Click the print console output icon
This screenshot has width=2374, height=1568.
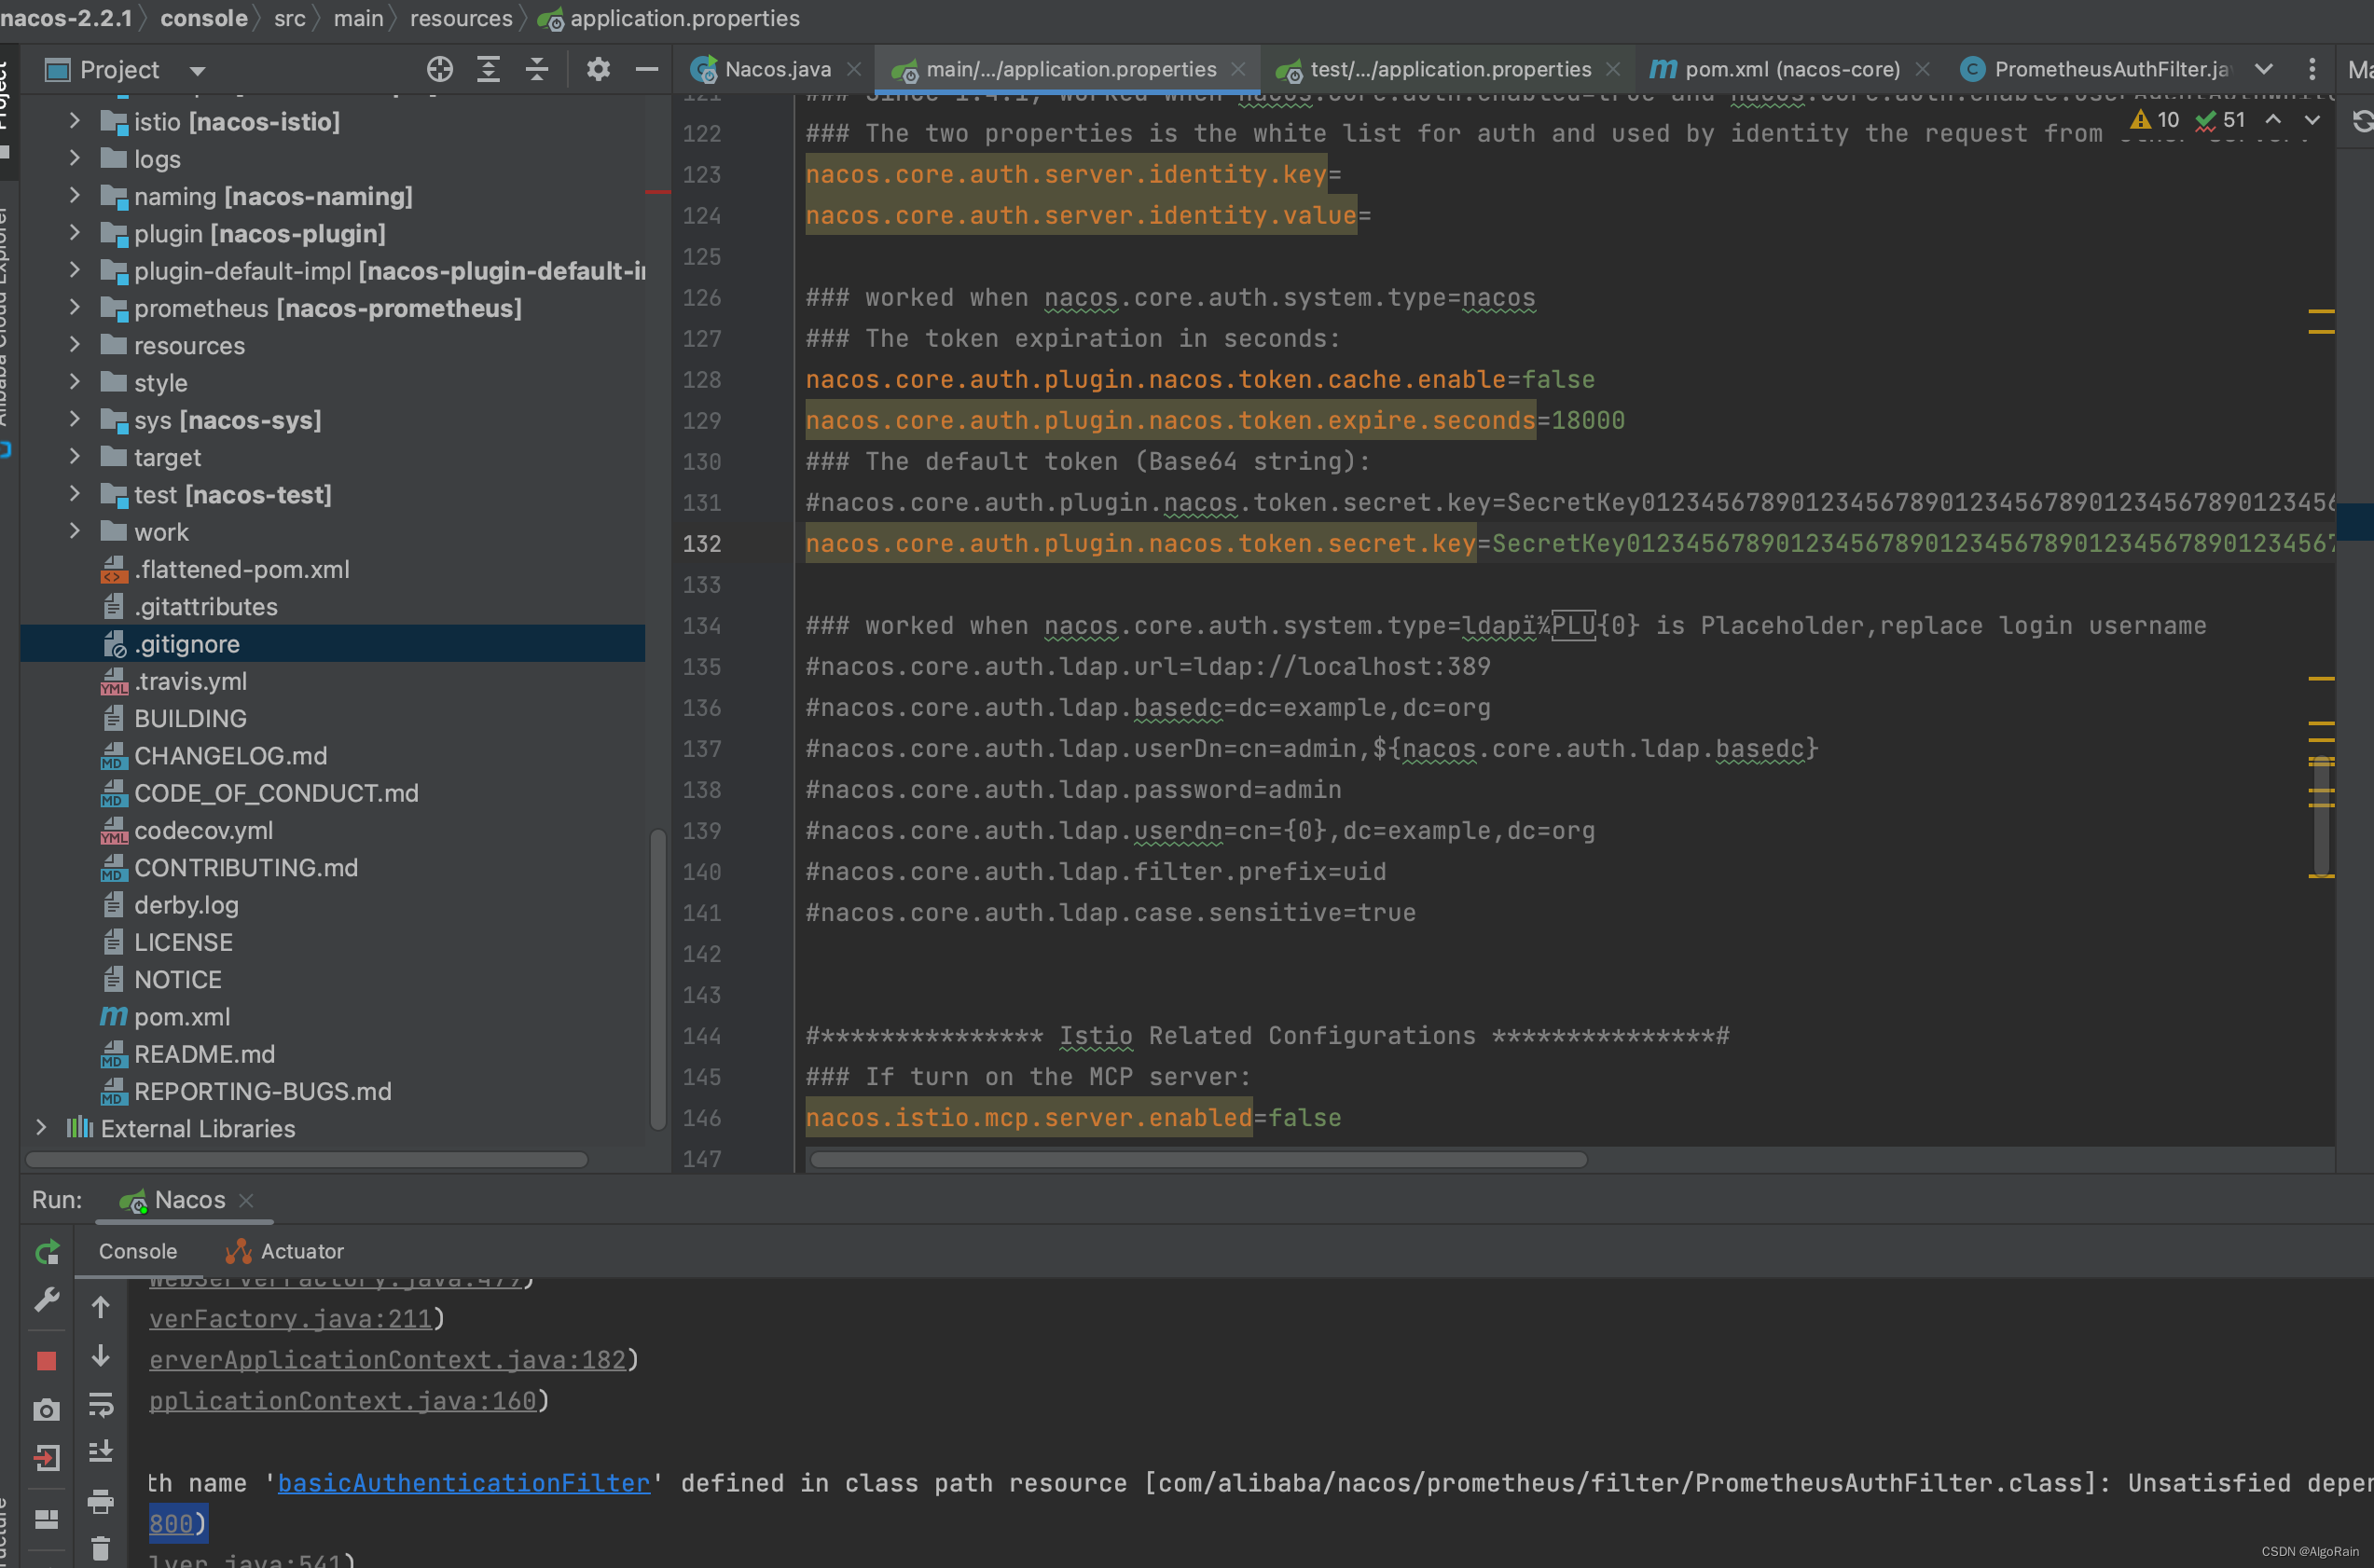(100, 1501)
